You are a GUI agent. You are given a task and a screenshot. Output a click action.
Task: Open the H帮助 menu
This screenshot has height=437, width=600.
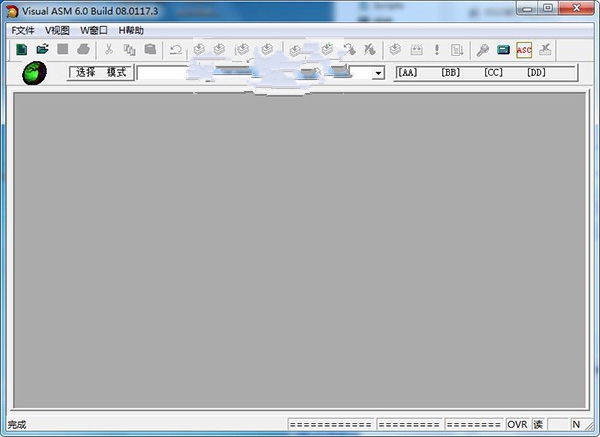coord(131,31)
